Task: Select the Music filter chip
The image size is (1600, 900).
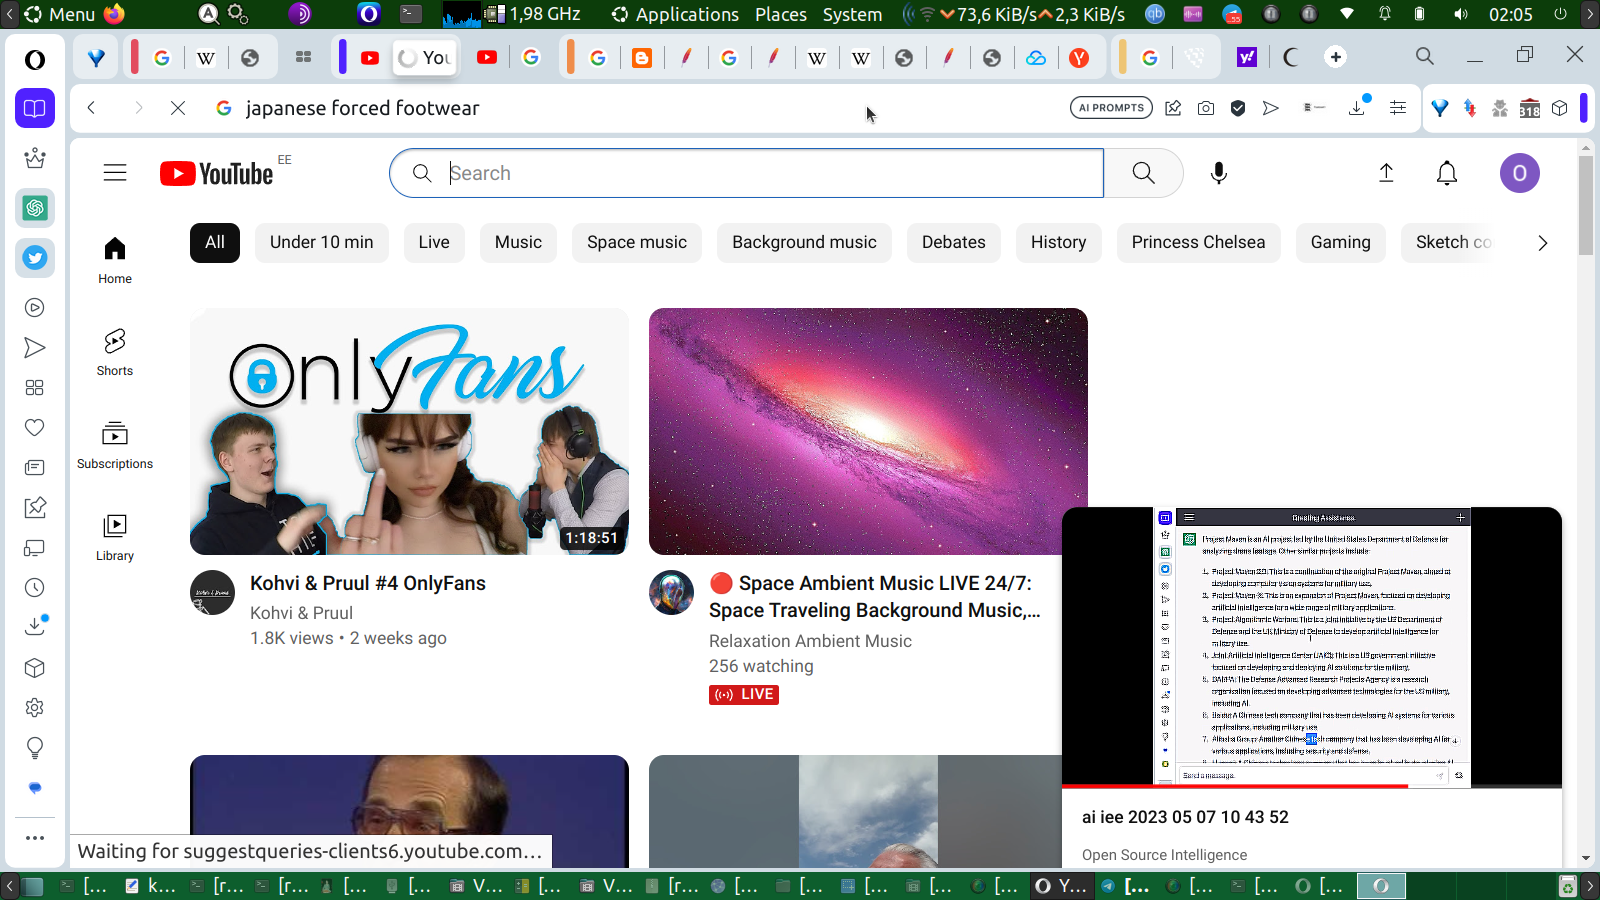Action: point(518,243)
